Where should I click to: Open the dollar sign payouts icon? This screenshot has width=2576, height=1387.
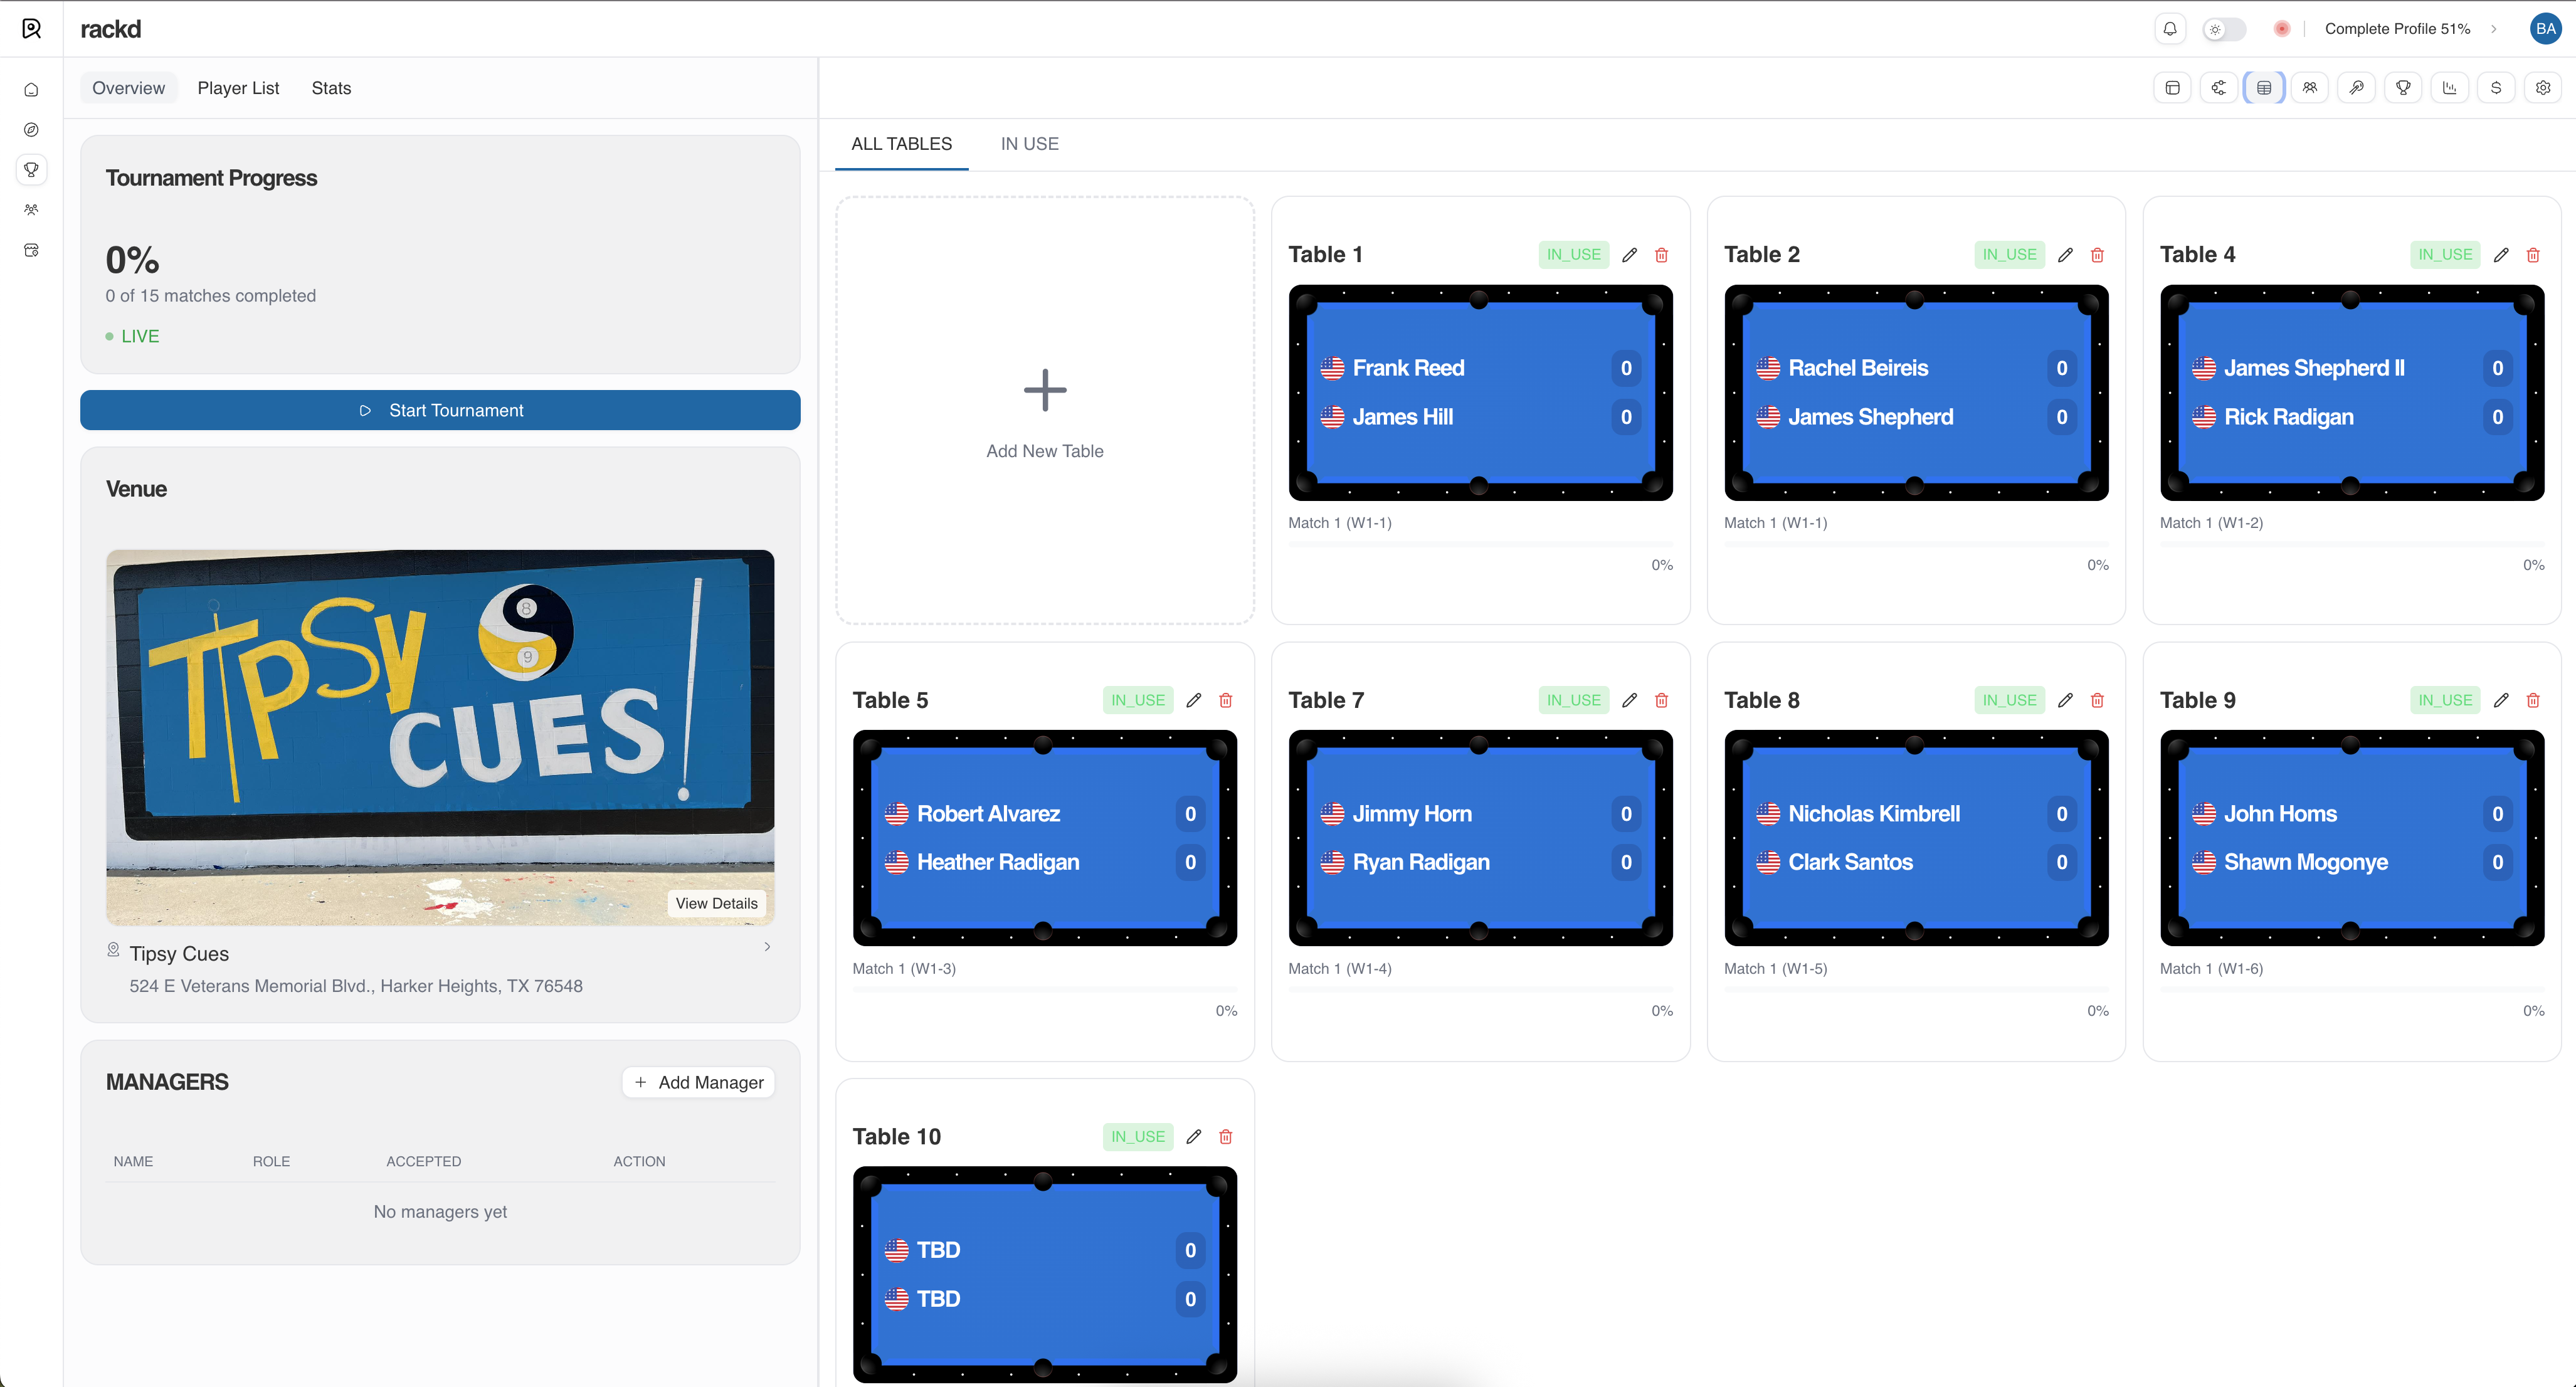coord(2496,88)
